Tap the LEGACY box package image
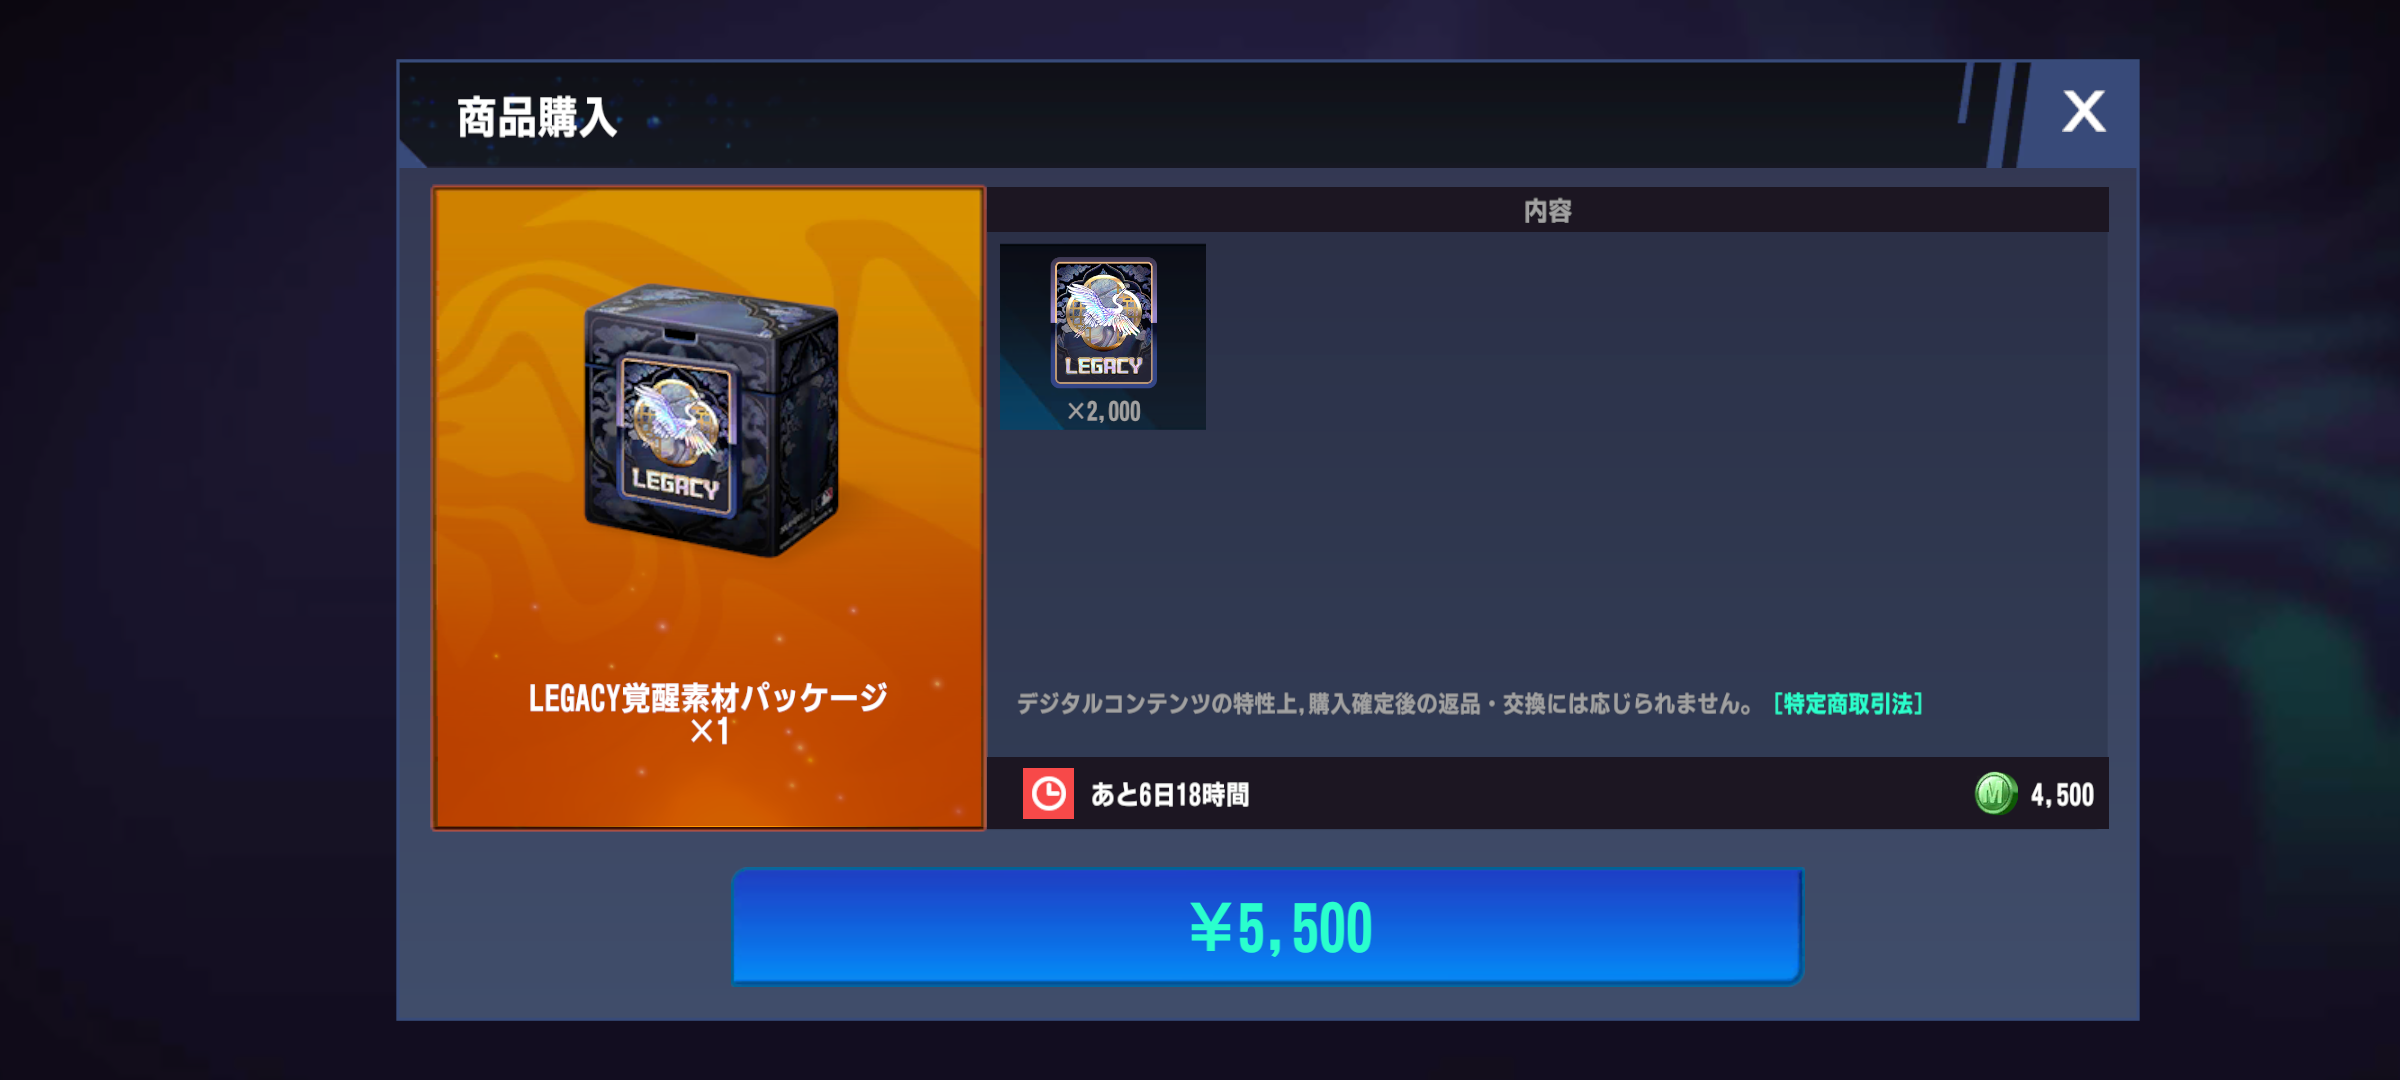 pos(711,420)
